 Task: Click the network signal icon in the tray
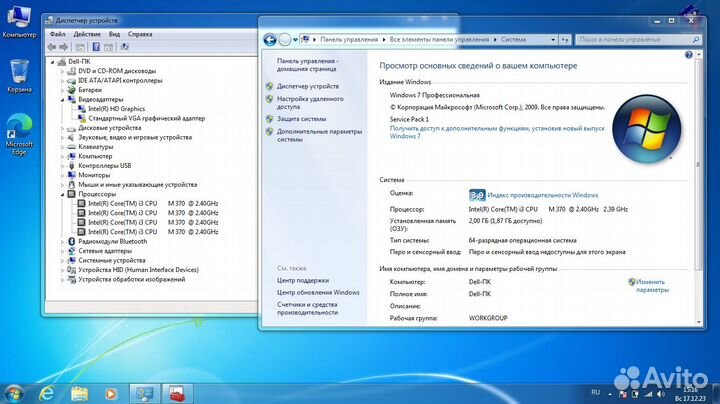[648, 394]
